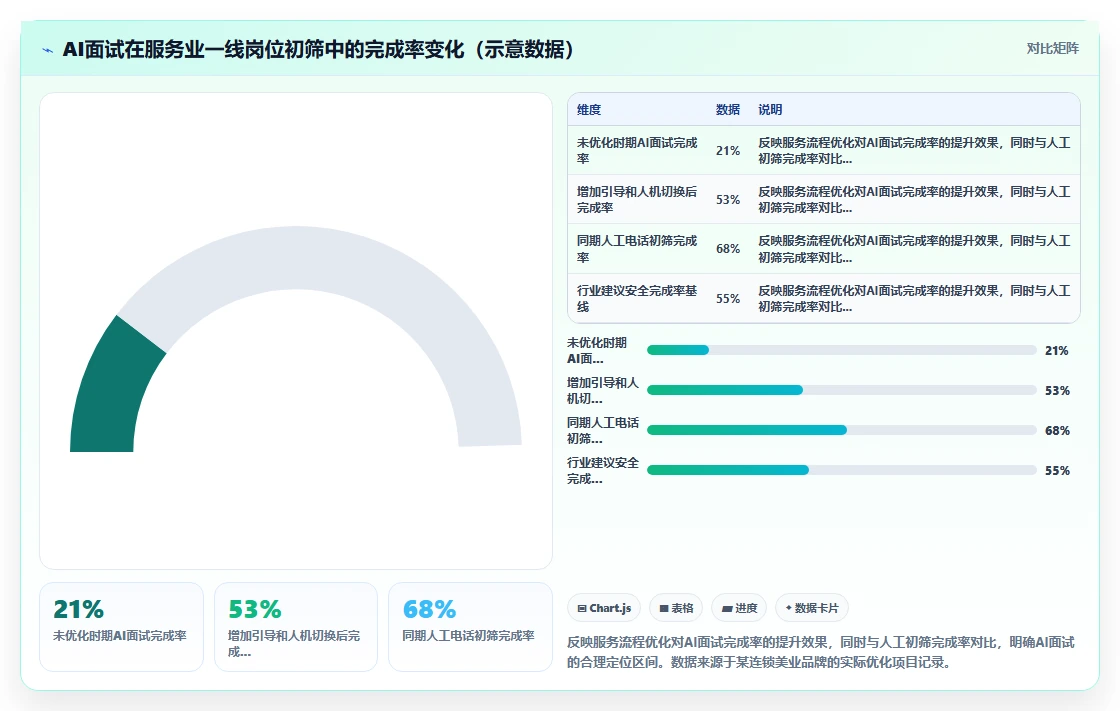Click the 55% value in the table
The width and height of the screenshot is (1120, 711).
(x=728, y=299)
